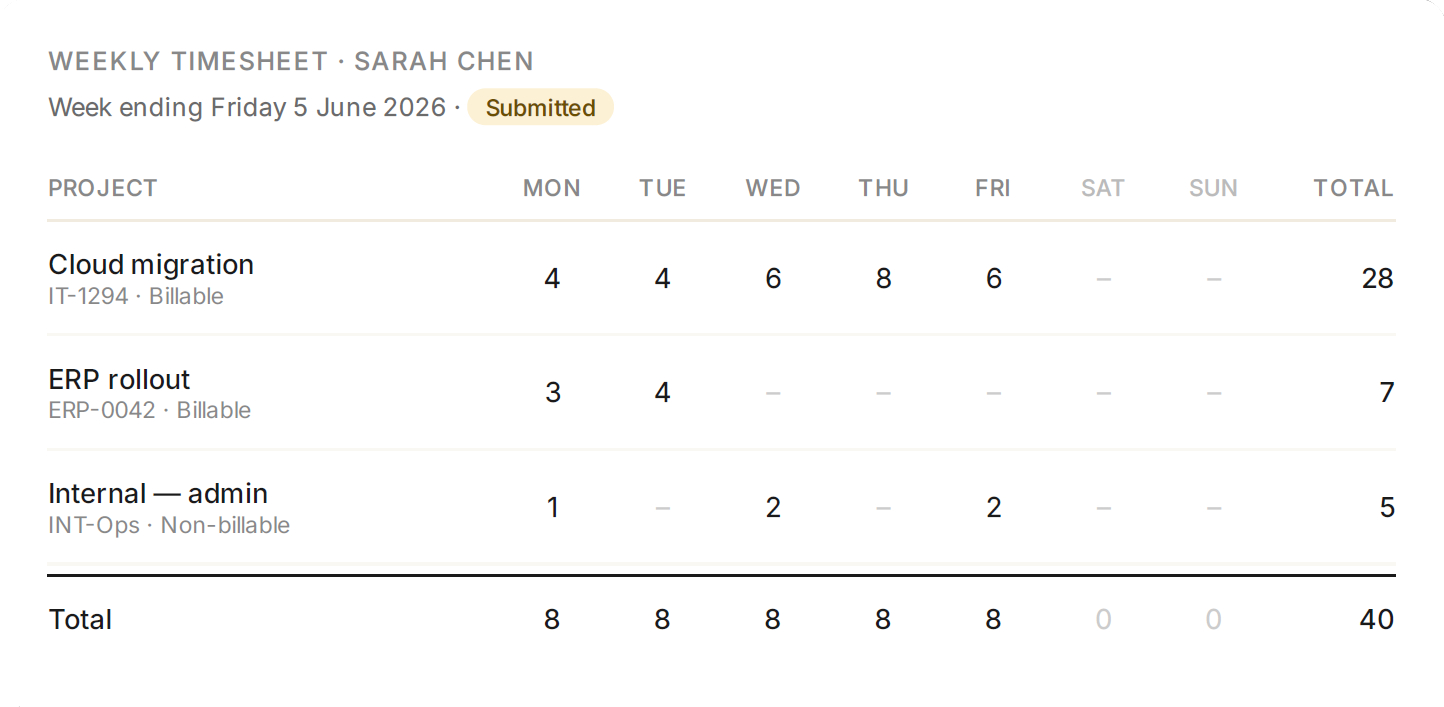Click ERP rollout Tuesday 4 hours cell
This screenshot has width=1444, height=707.
pyautogui.click(x=662, y=393)
